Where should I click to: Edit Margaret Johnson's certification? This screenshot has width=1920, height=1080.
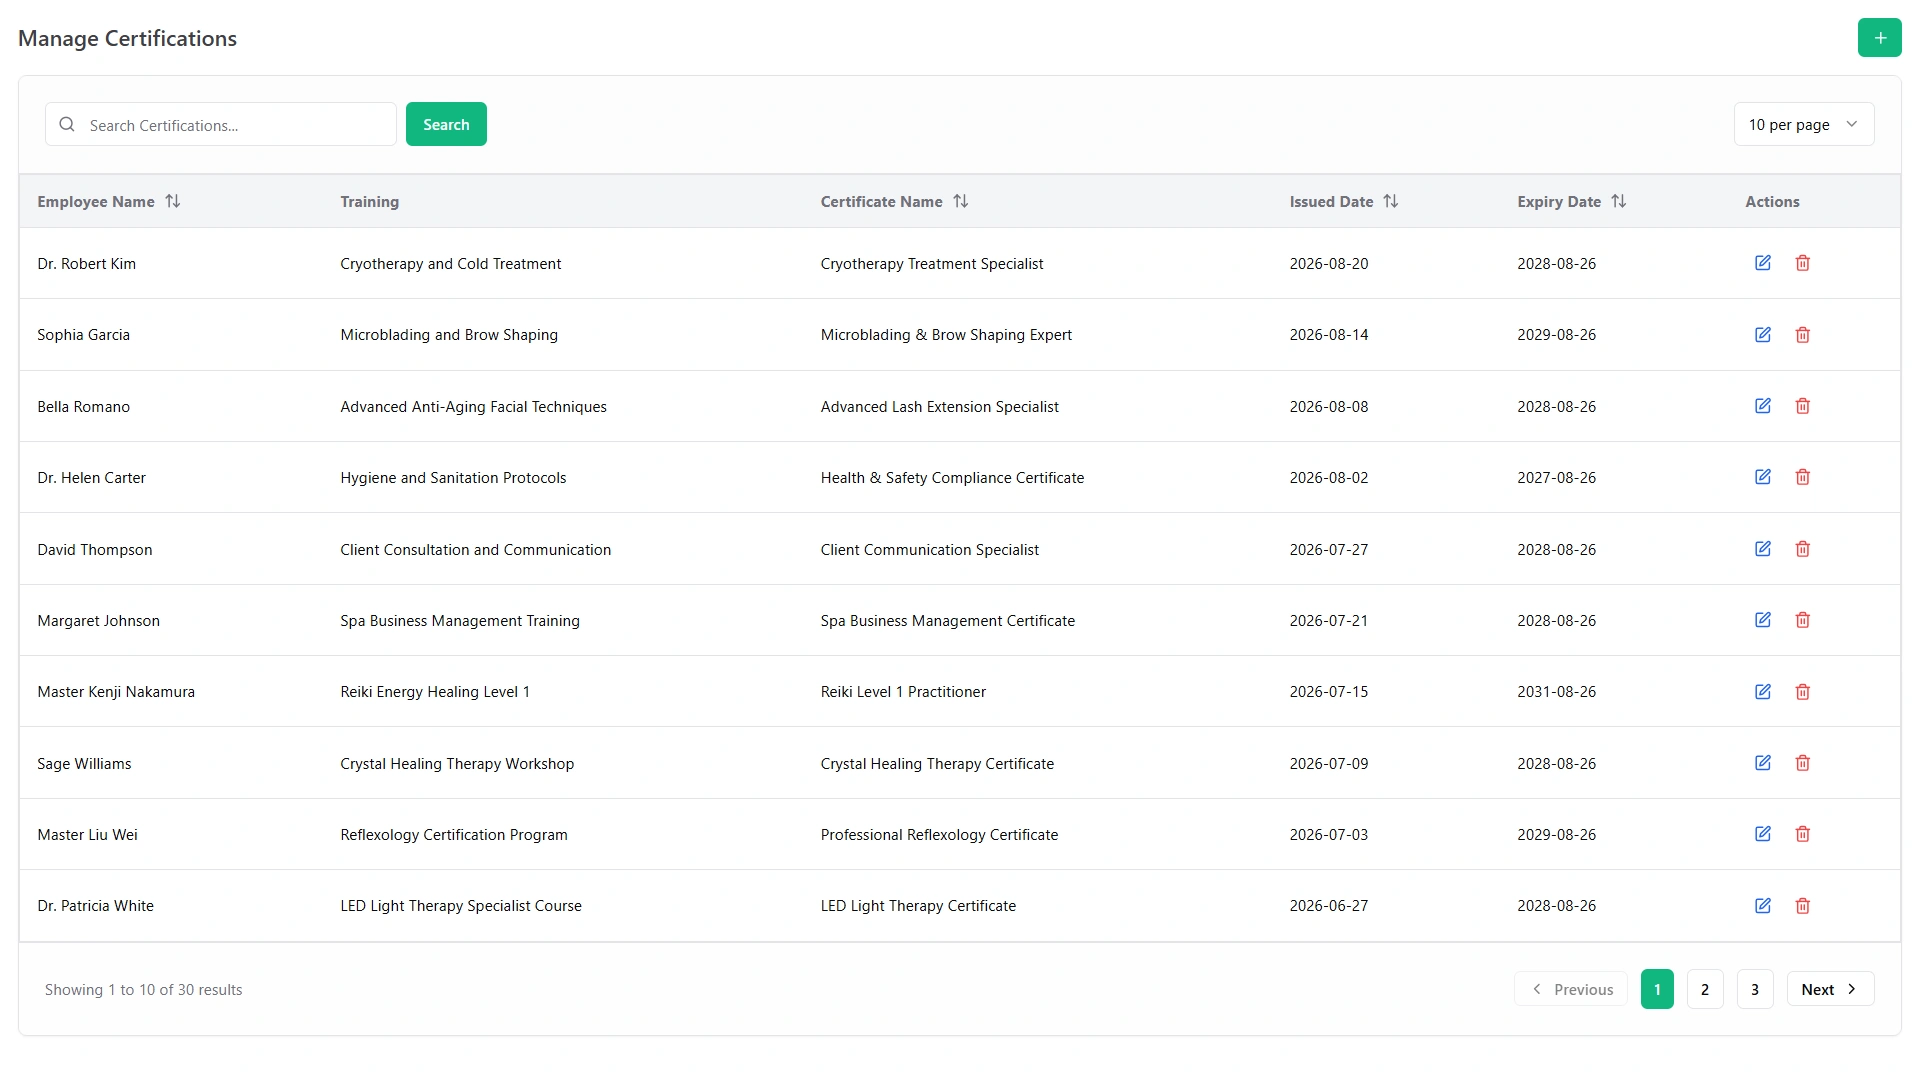[x=1763, y=620]
